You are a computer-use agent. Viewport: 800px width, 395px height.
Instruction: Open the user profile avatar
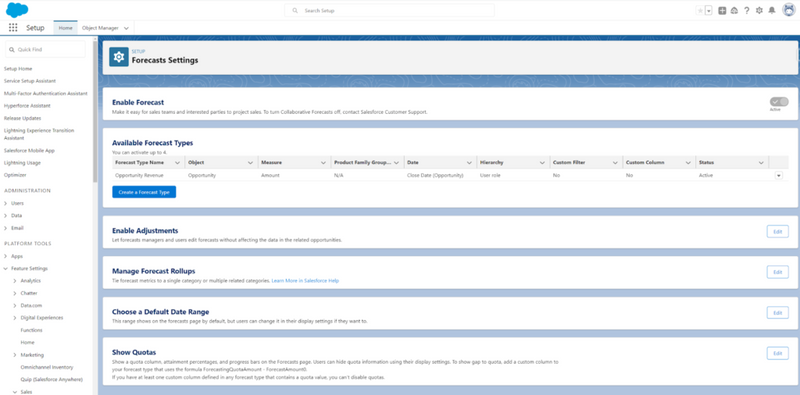[789, 10]
